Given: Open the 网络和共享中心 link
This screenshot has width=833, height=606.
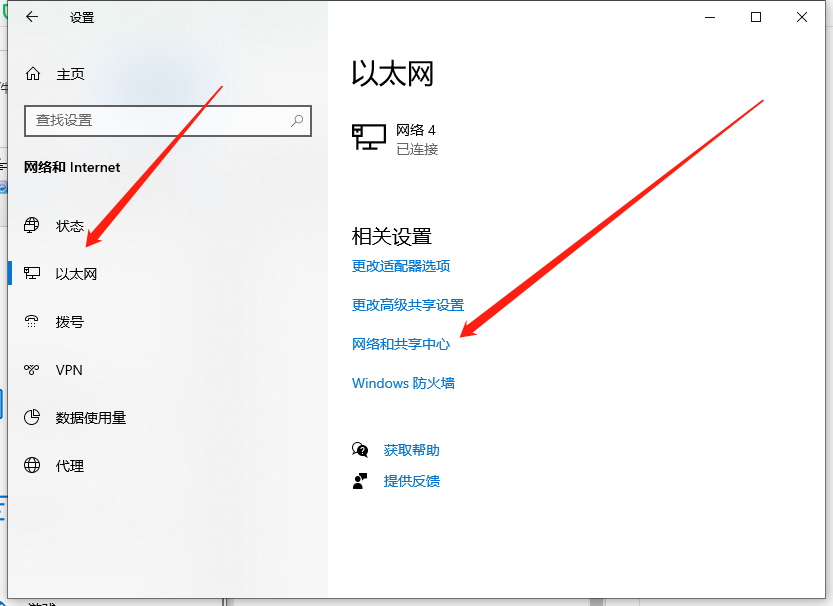Looking at the screenshot, I should (401, 344).
